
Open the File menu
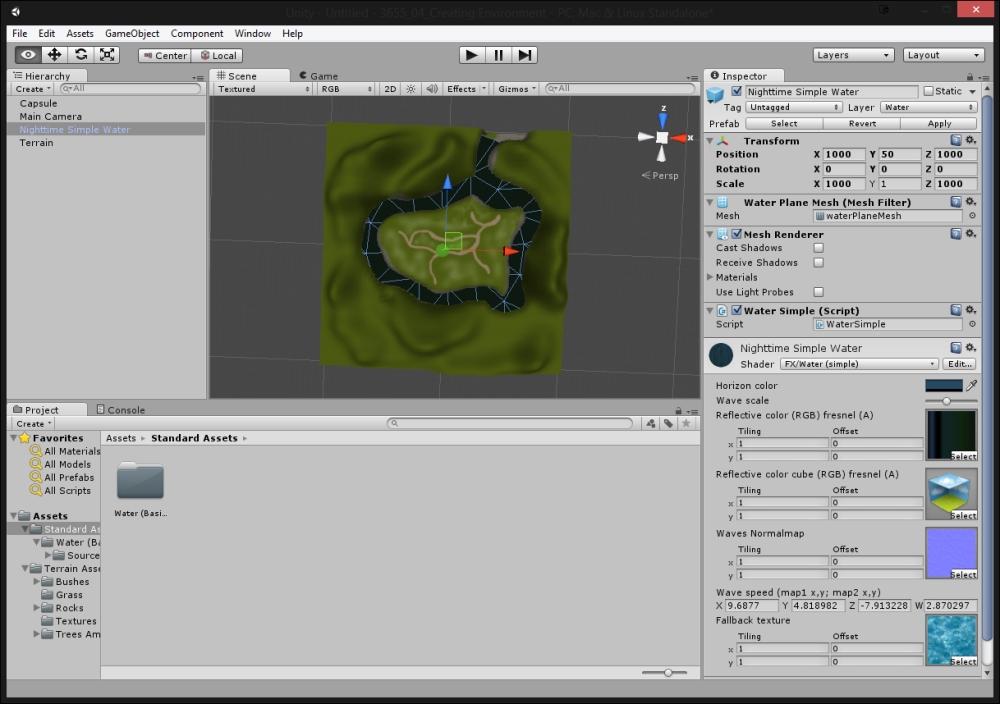click(20, 33)
